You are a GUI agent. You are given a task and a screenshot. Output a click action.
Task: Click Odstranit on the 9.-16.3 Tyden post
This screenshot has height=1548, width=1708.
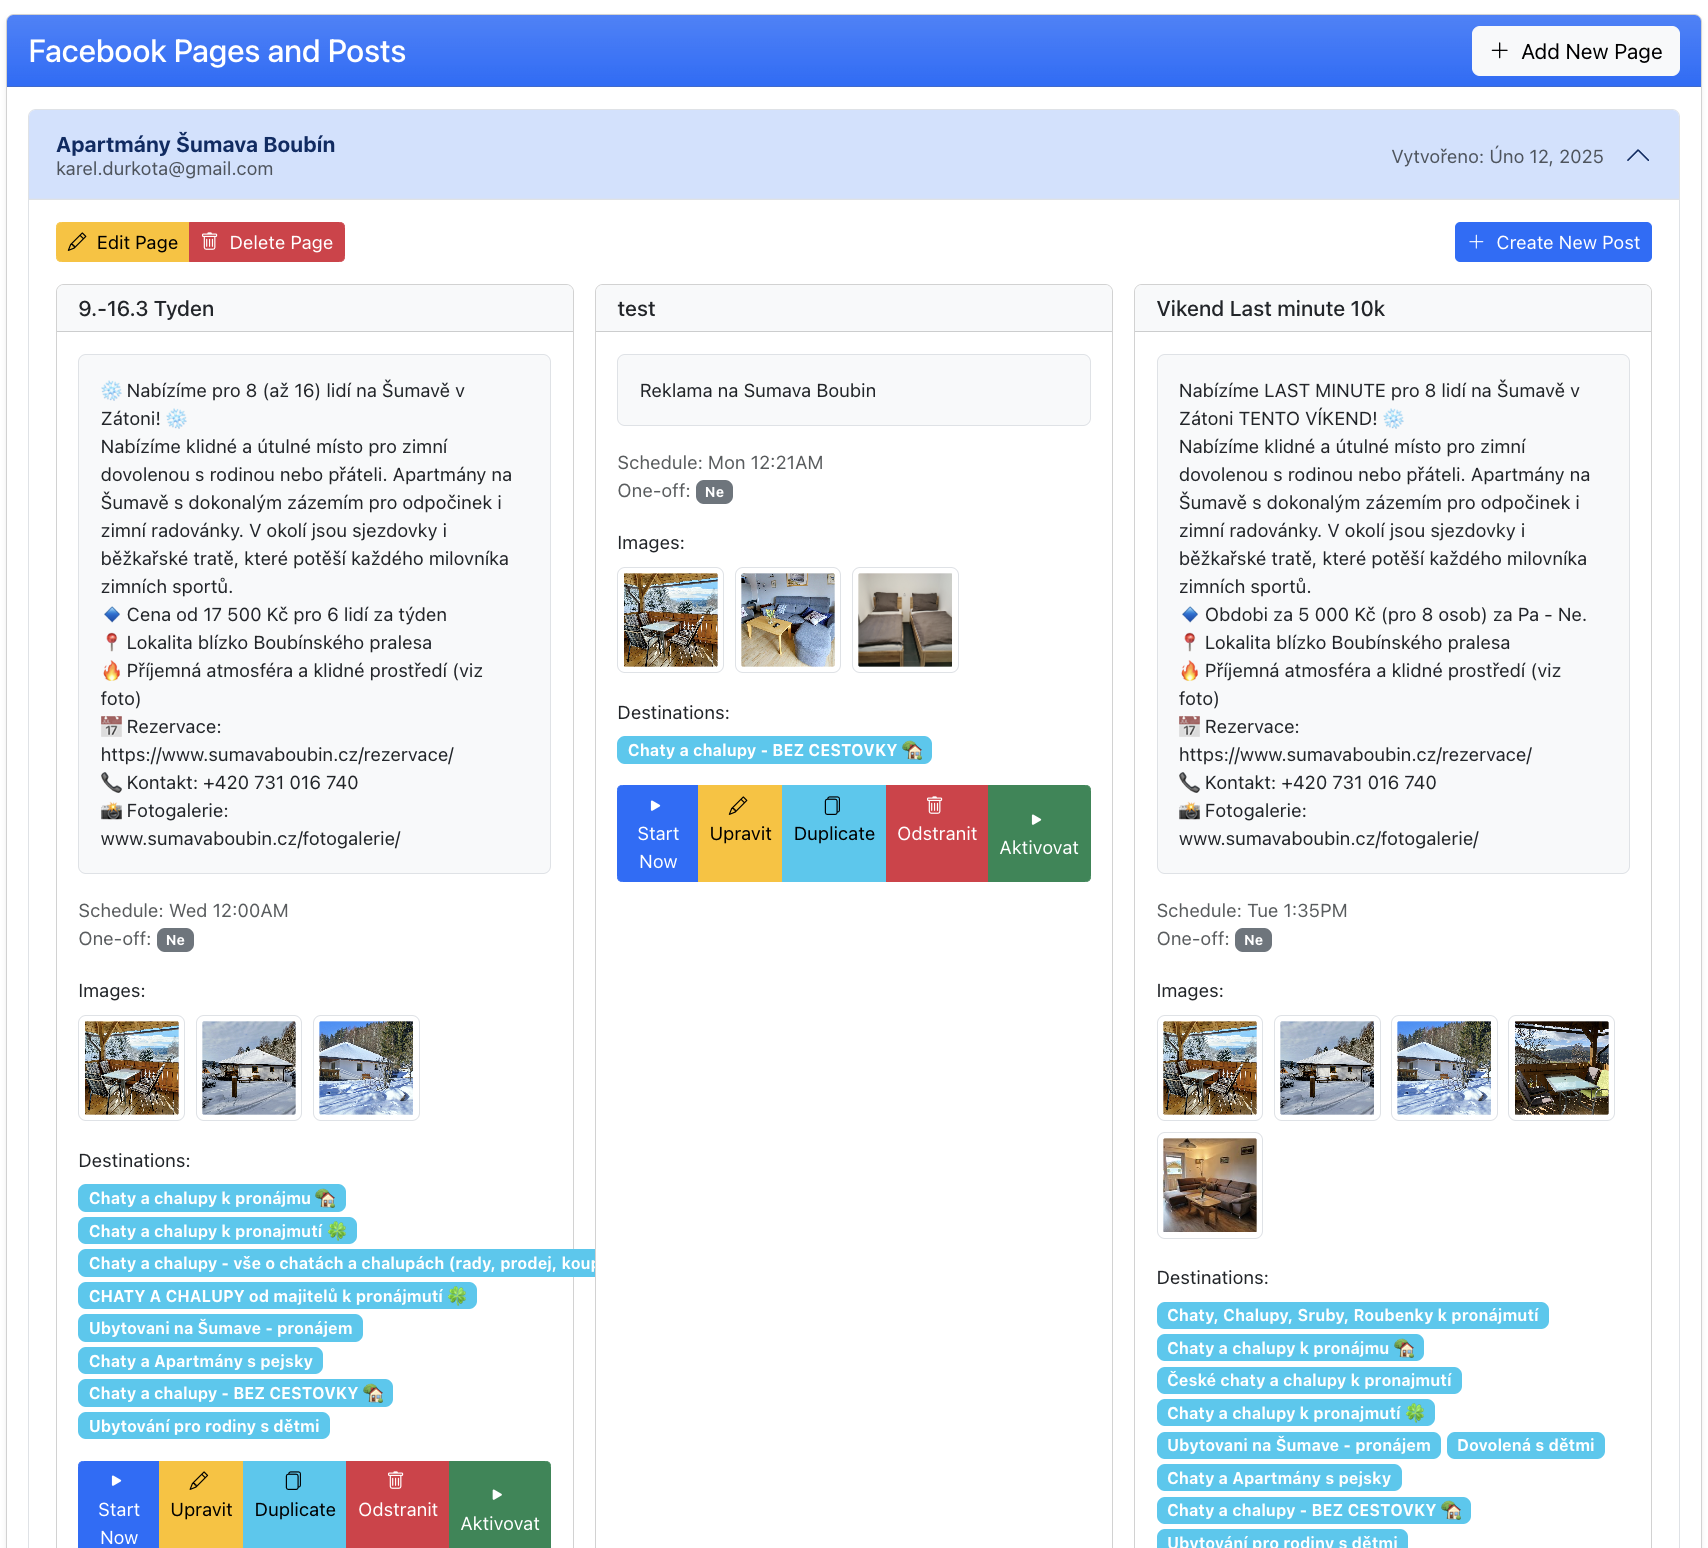[x=398, y=1505]
